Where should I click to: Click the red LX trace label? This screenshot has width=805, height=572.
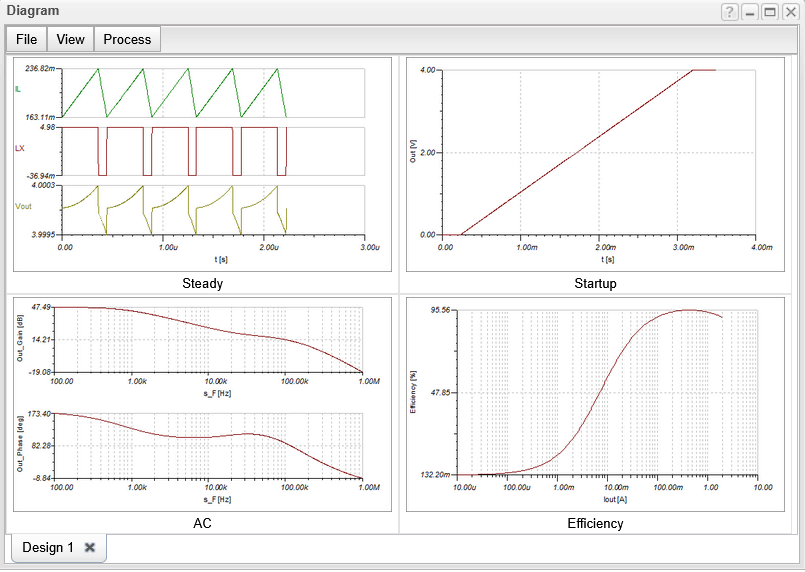(x=19, y=148)
